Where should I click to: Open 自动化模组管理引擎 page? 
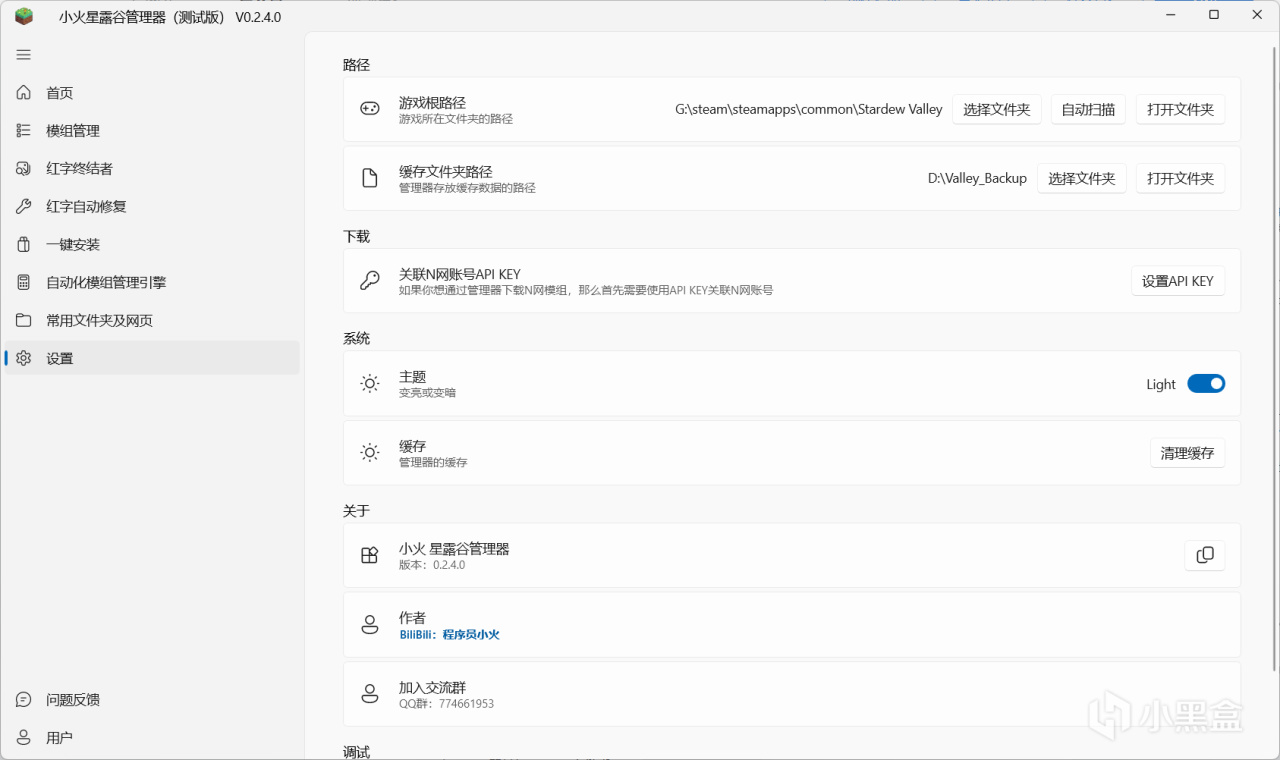[151, 283]
